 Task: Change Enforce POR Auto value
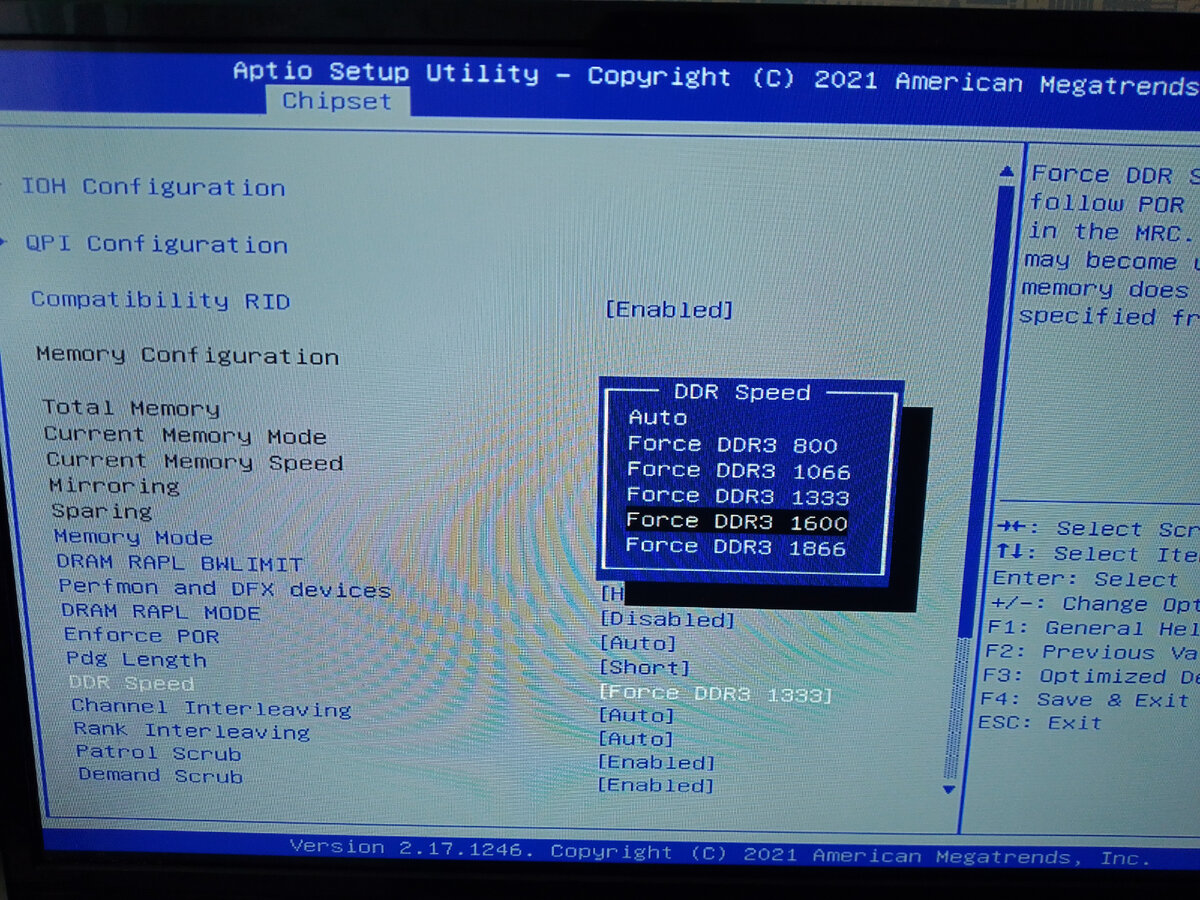[x=638, y=643]
